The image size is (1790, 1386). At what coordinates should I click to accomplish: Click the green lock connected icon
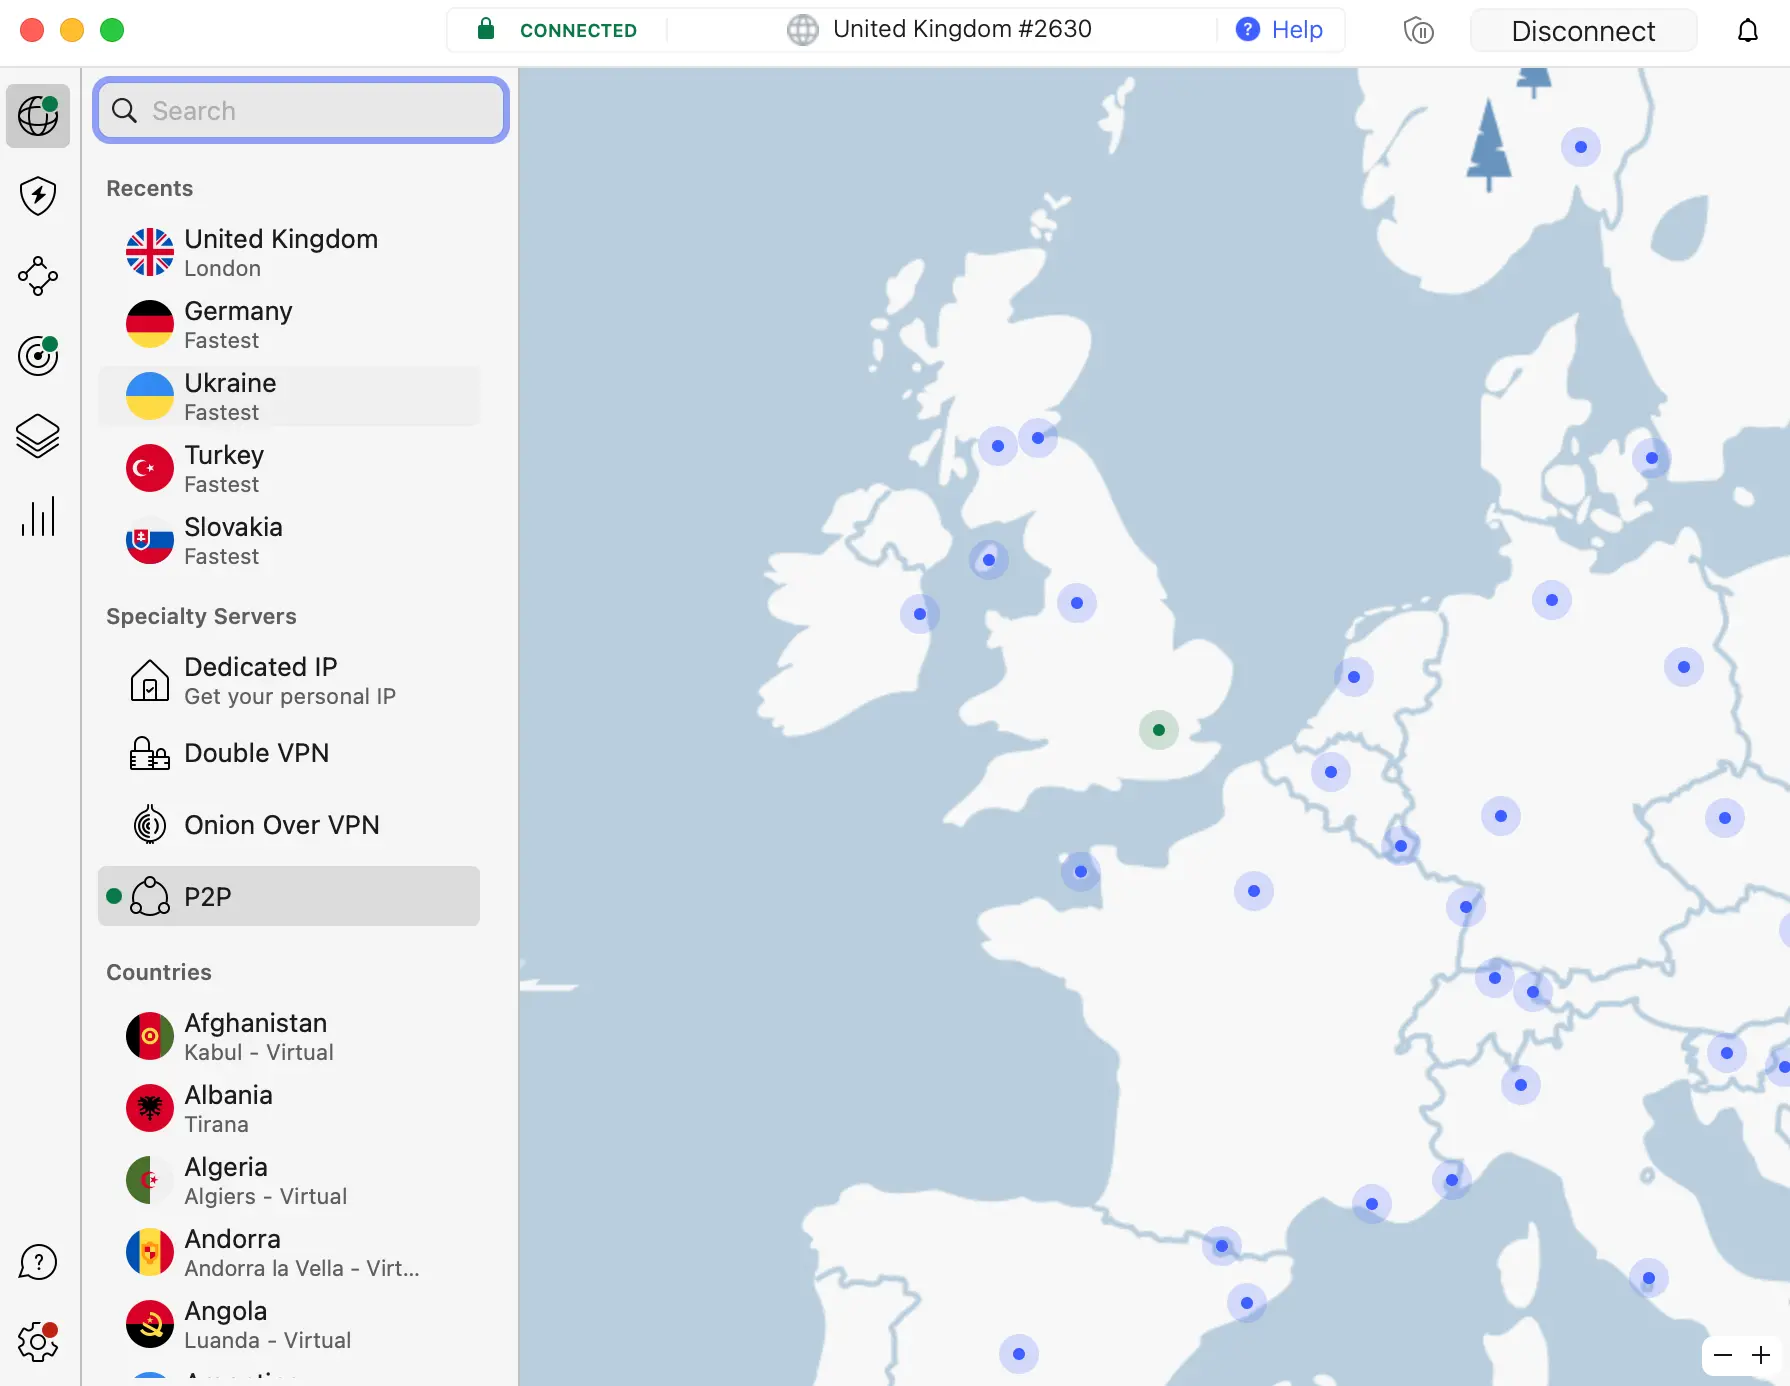click(x=486, y=29)
